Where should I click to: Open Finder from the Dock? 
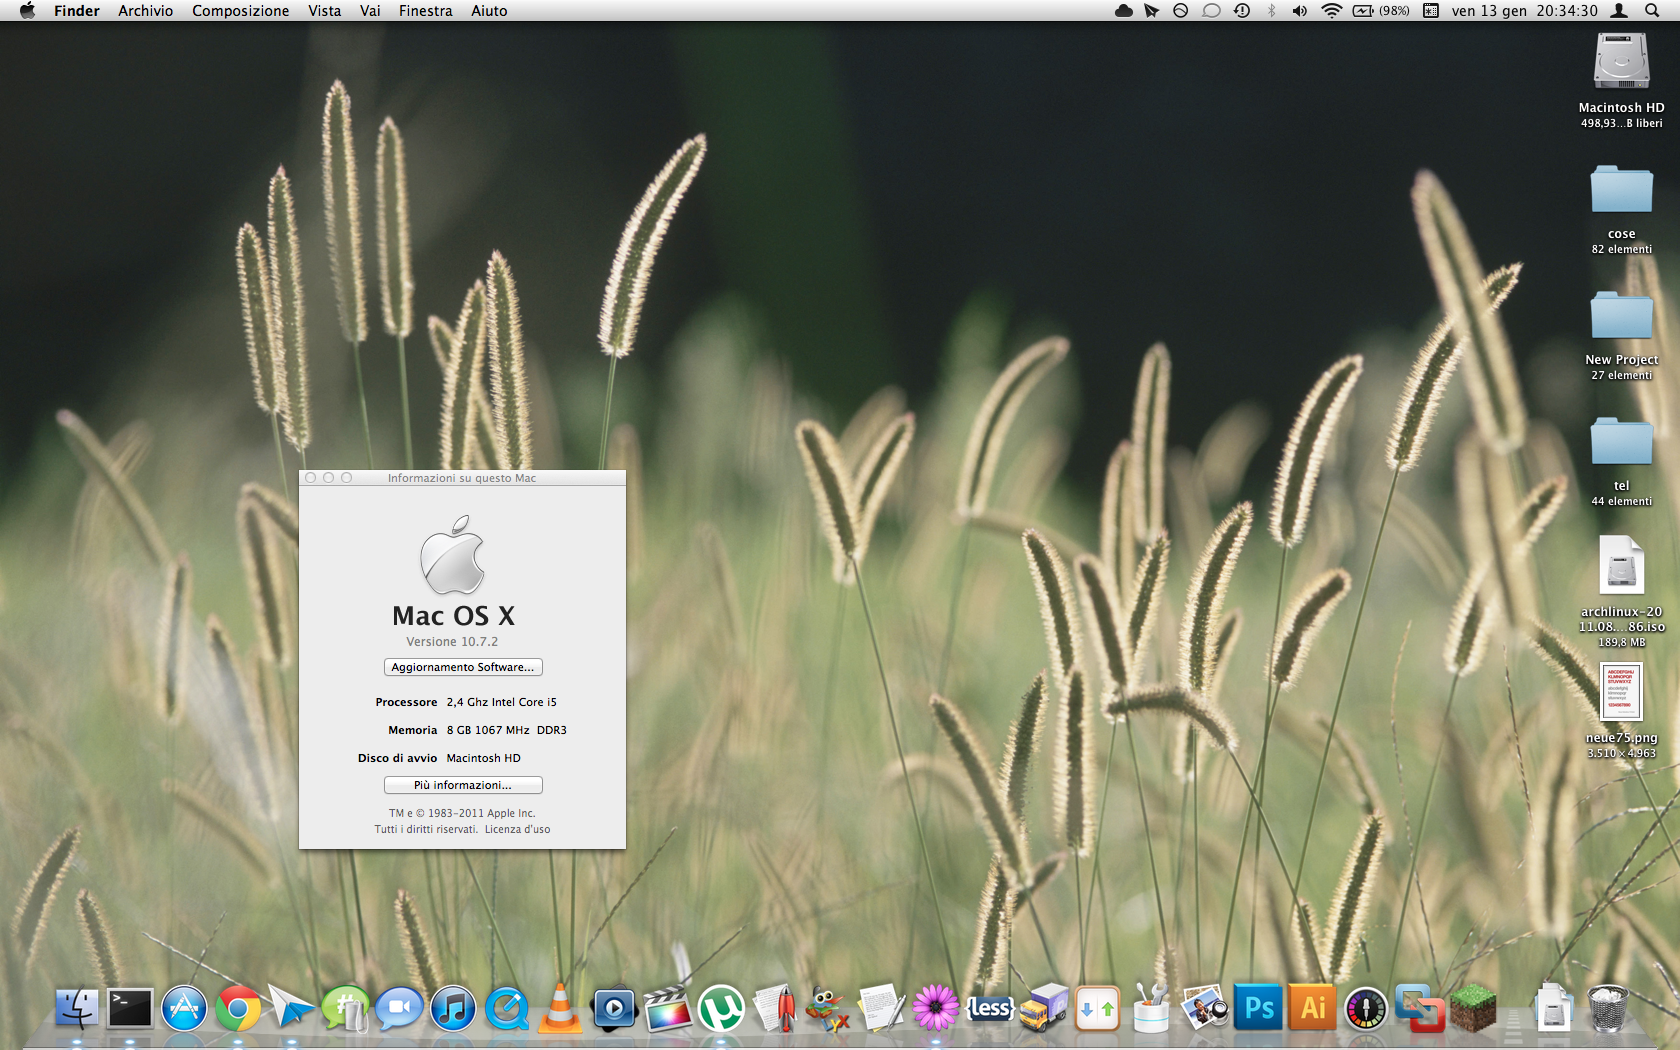(76, 1008)
